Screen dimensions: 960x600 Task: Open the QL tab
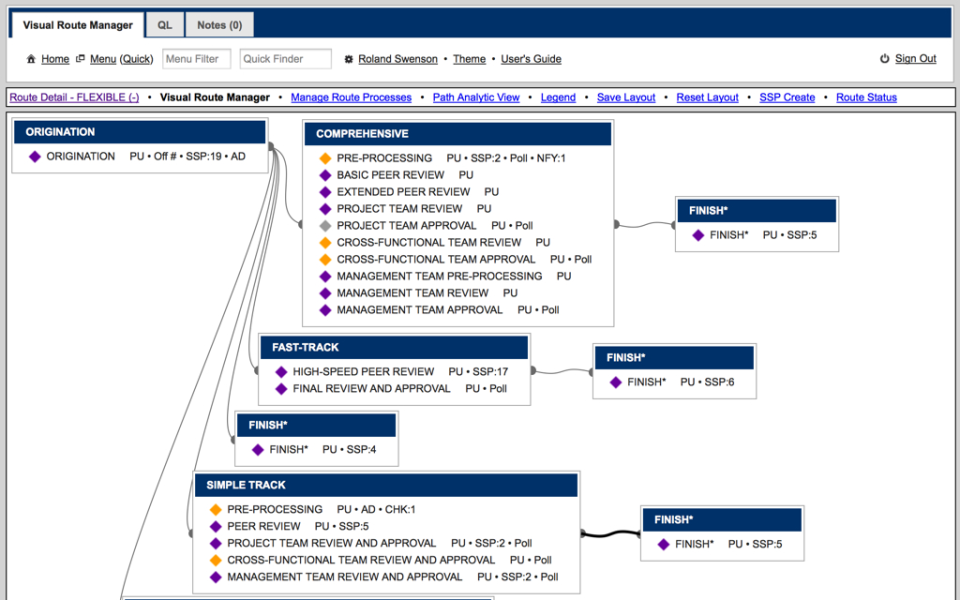165,25
